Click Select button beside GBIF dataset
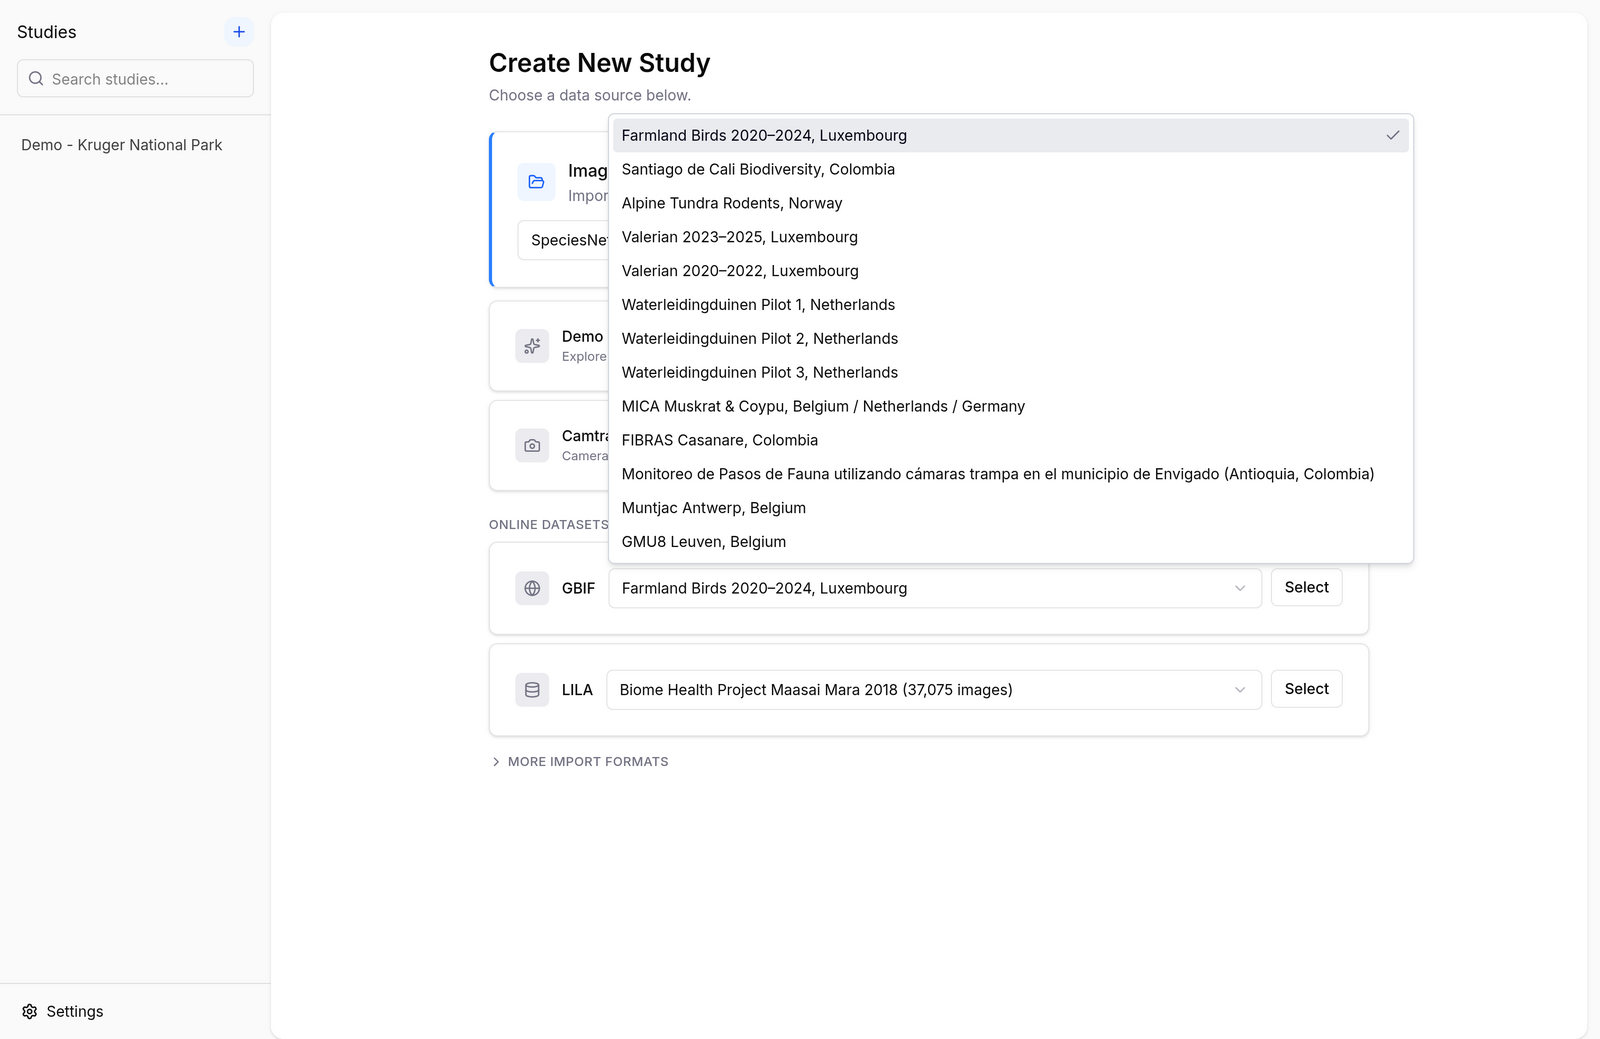 1306,587
